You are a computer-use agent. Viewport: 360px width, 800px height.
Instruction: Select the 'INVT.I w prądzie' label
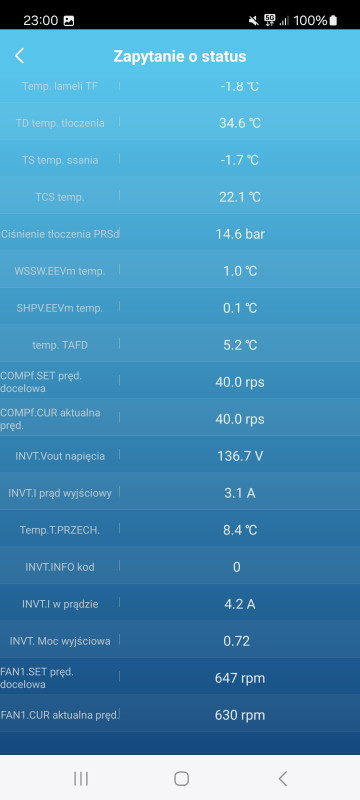(x=60, y=604)
